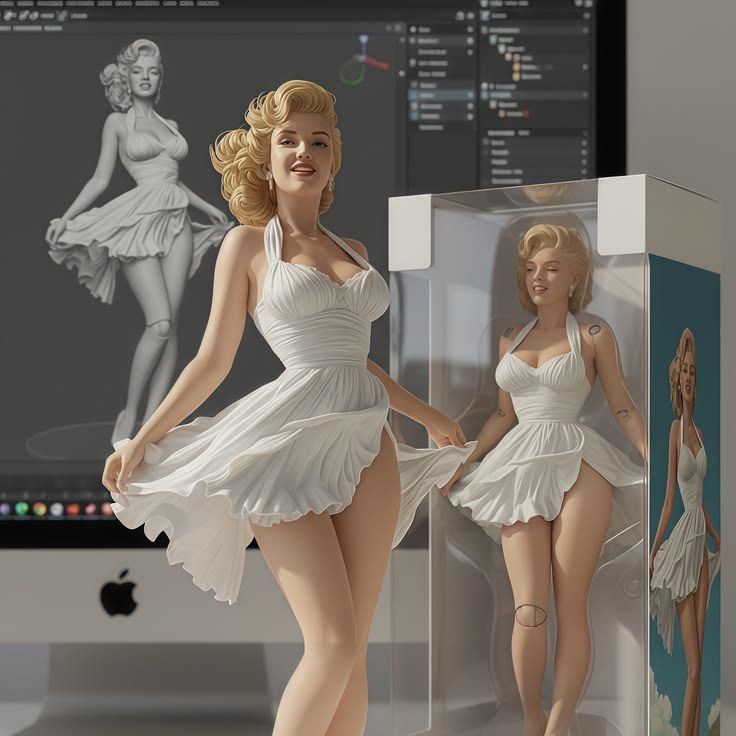Select the blue highlighted row in the middle panel list
736x736 pixels.
(442, 95)
